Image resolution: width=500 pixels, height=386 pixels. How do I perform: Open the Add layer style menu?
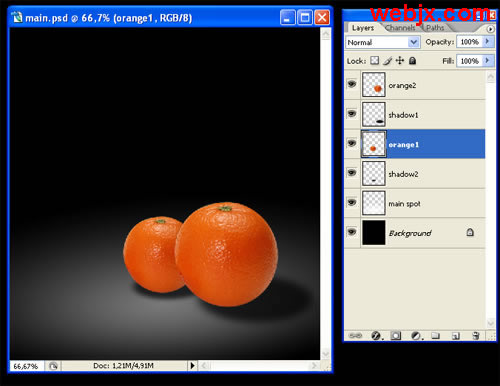click(x=377, y=336)
